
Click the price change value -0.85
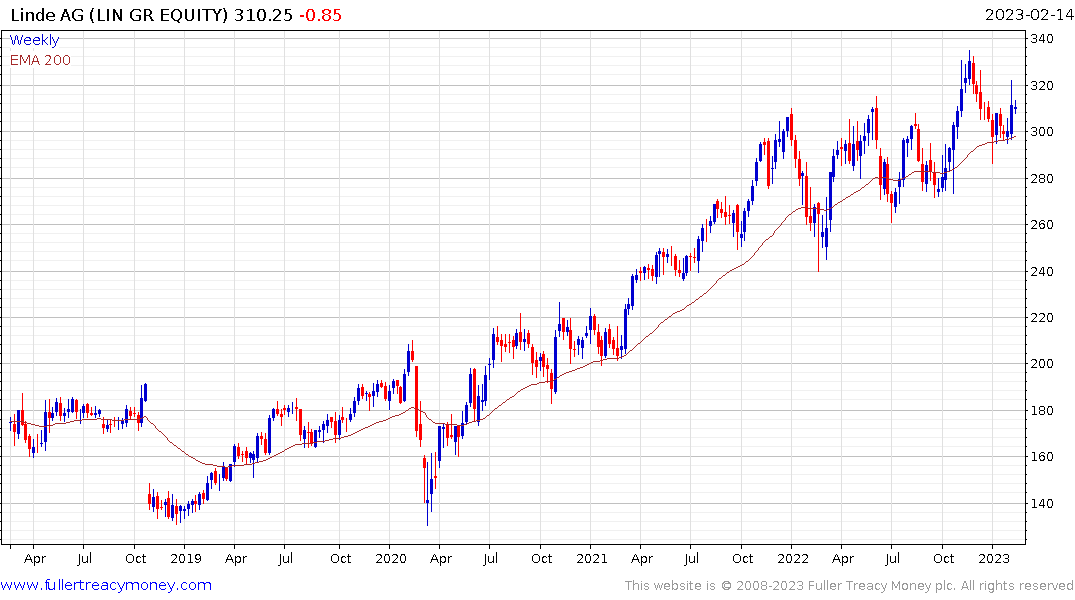tap(320, 15)
